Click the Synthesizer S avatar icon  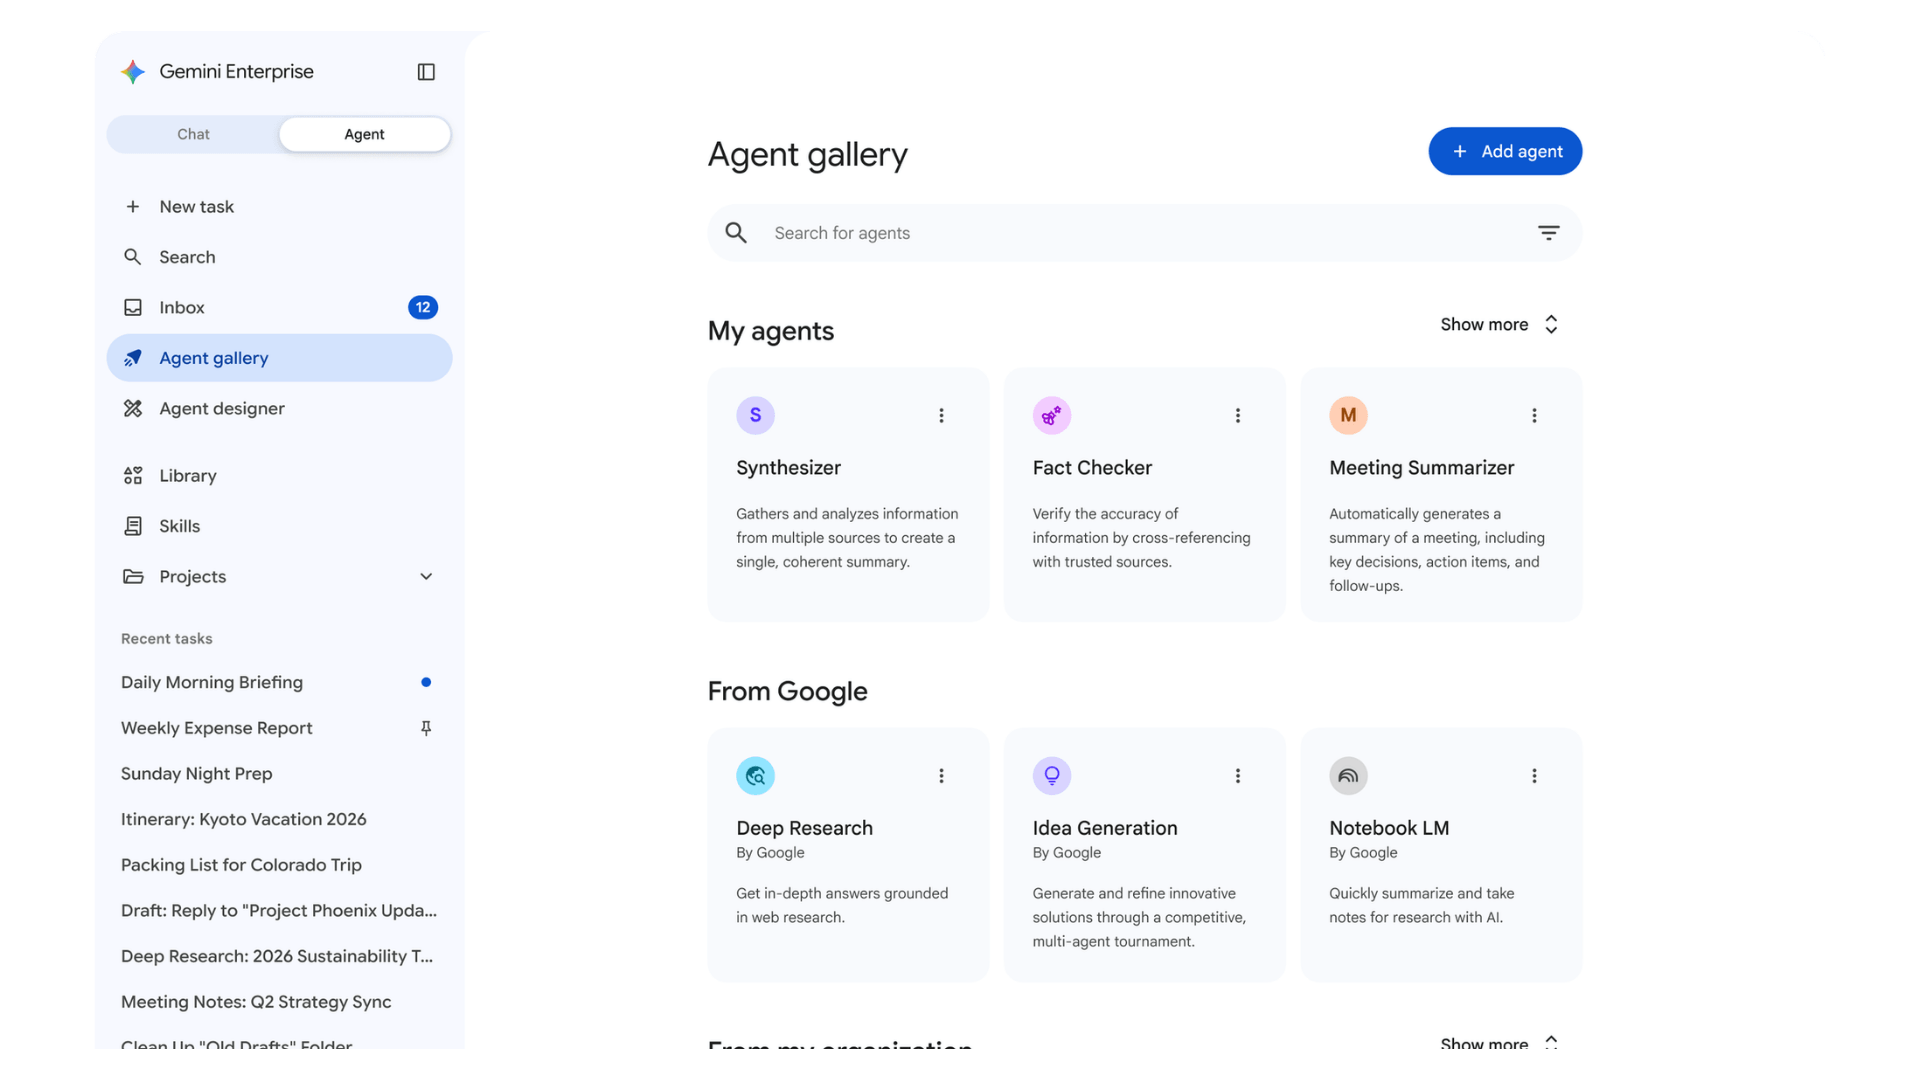[756, 415]
